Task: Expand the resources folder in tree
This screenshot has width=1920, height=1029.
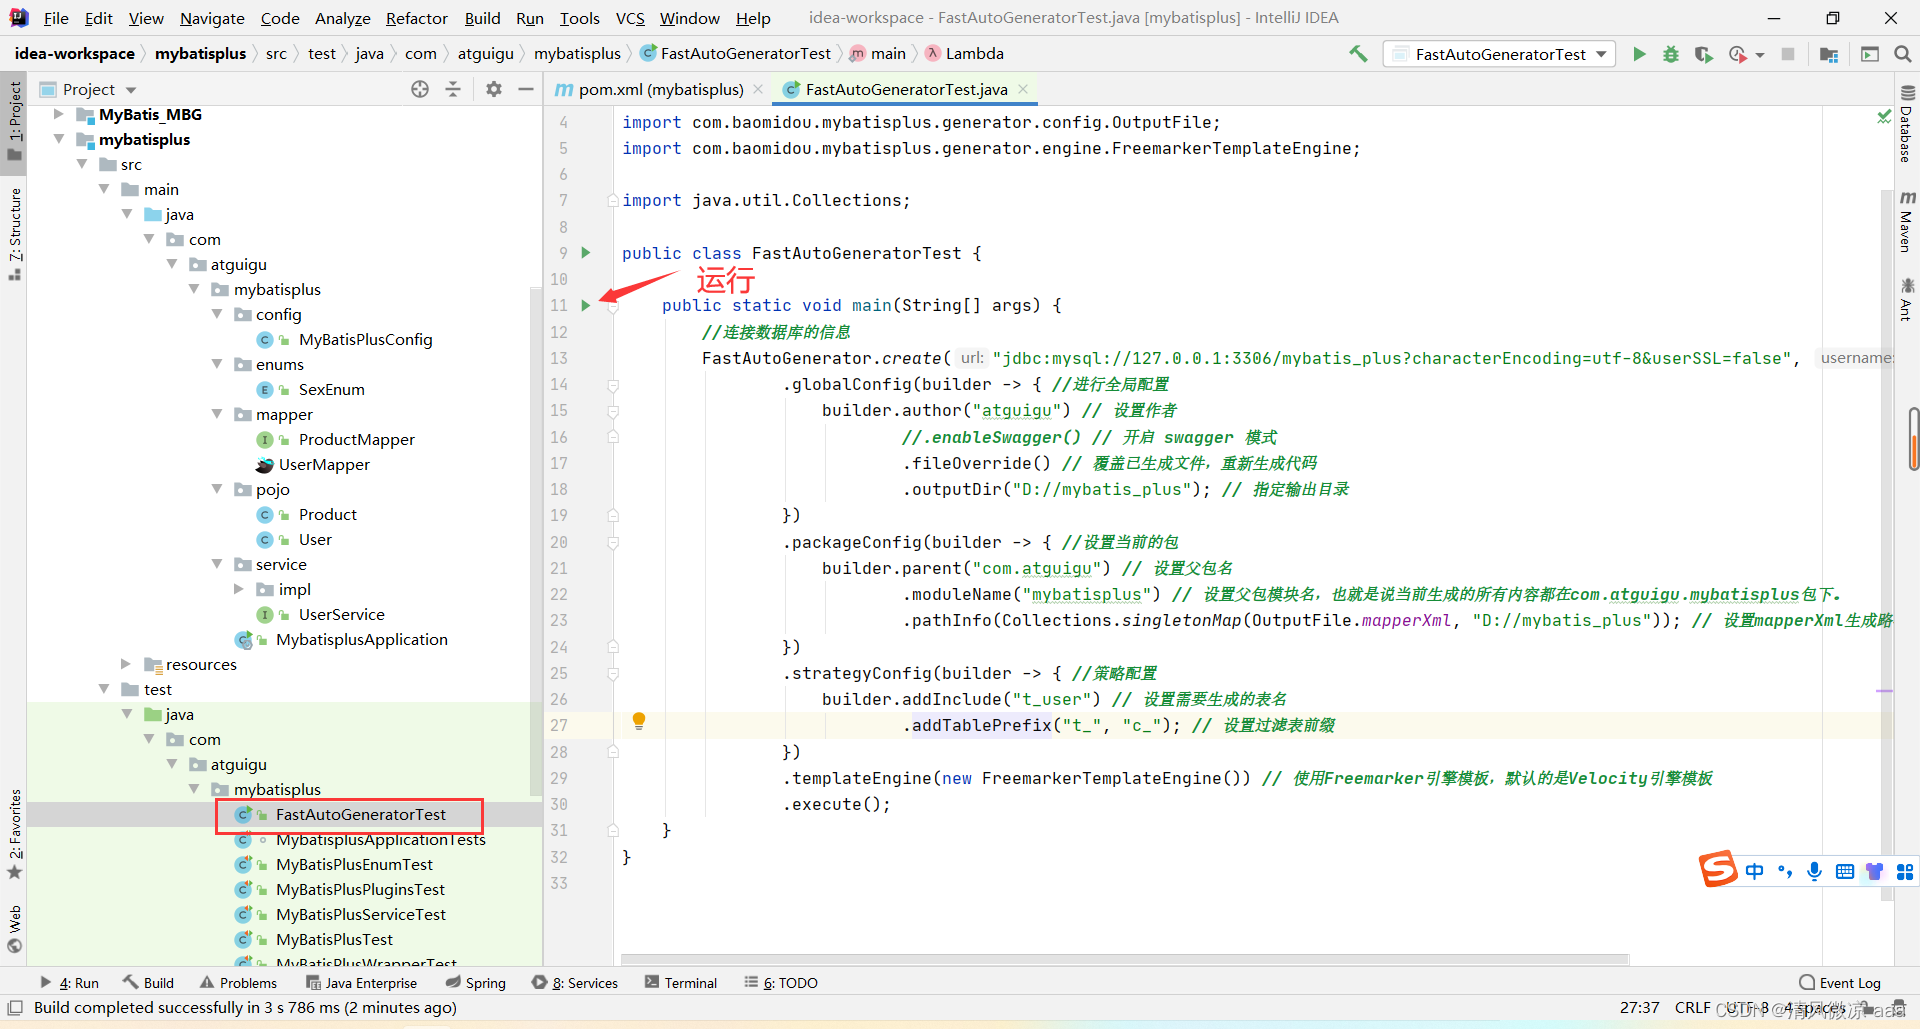Action: 126,664
